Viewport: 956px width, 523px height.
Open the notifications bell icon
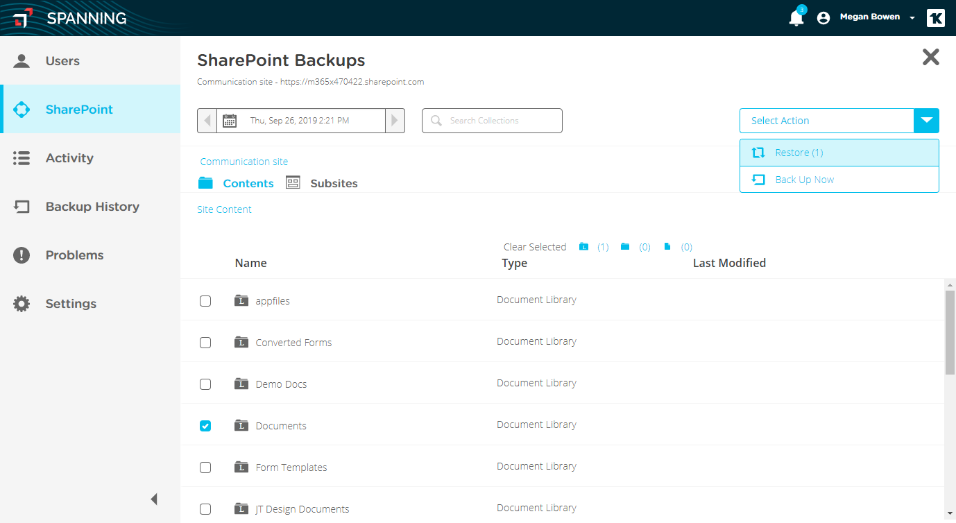(796, 18)
